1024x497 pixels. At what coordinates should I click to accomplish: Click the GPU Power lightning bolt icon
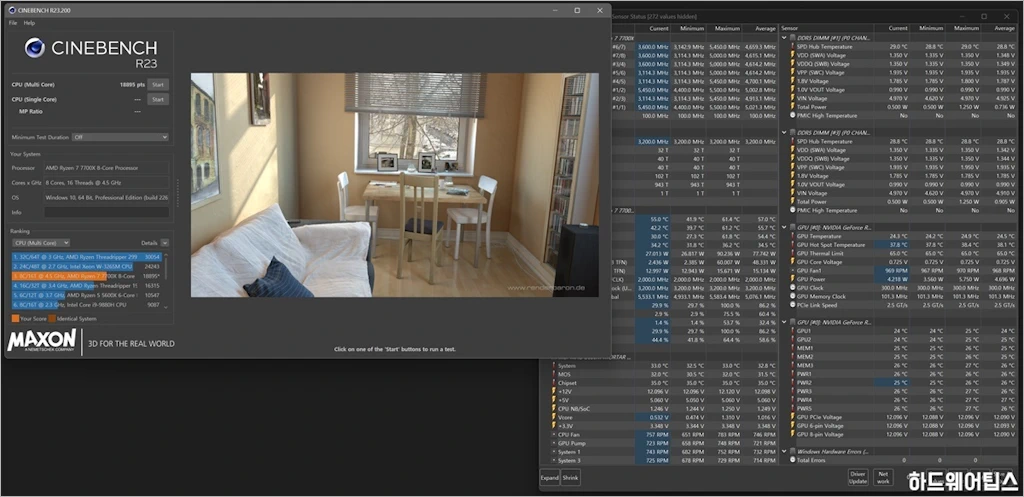coord(791,279)
